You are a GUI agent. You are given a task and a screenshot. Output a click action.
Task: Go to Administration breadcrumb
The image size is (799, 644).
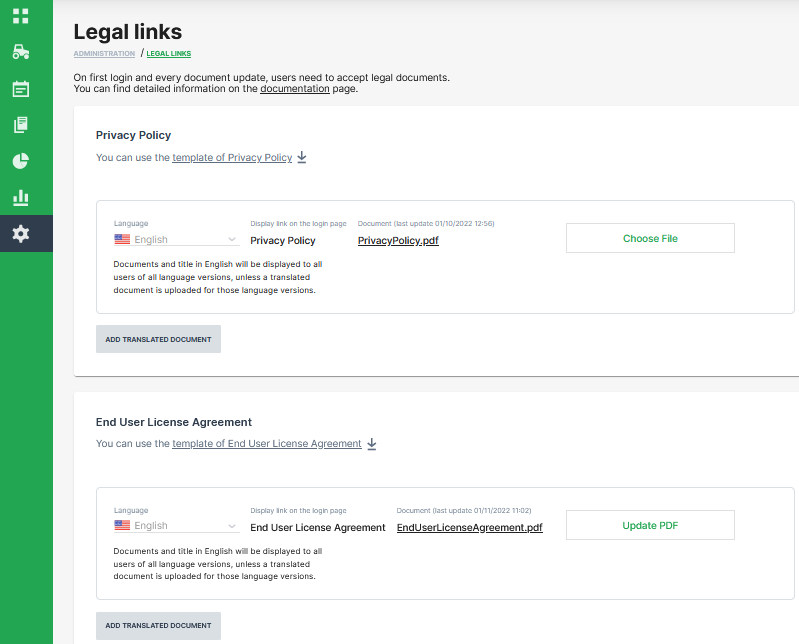104,53
